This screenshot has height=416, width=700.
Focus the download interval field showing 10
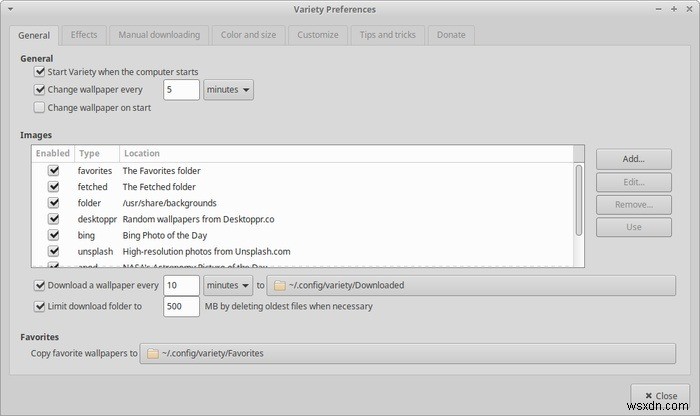[181, 285]
